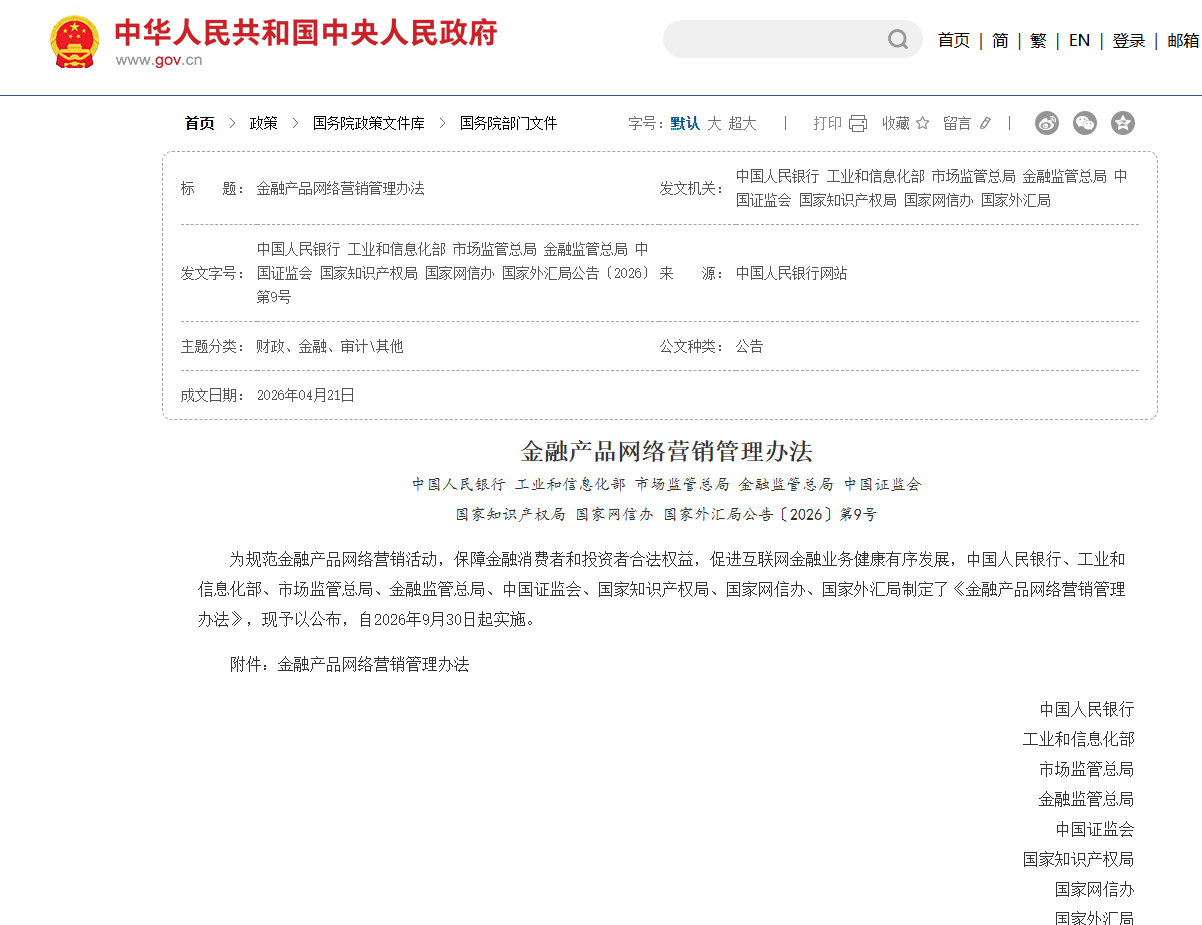Click signature line 中国人民银行

coord(1087,709)
